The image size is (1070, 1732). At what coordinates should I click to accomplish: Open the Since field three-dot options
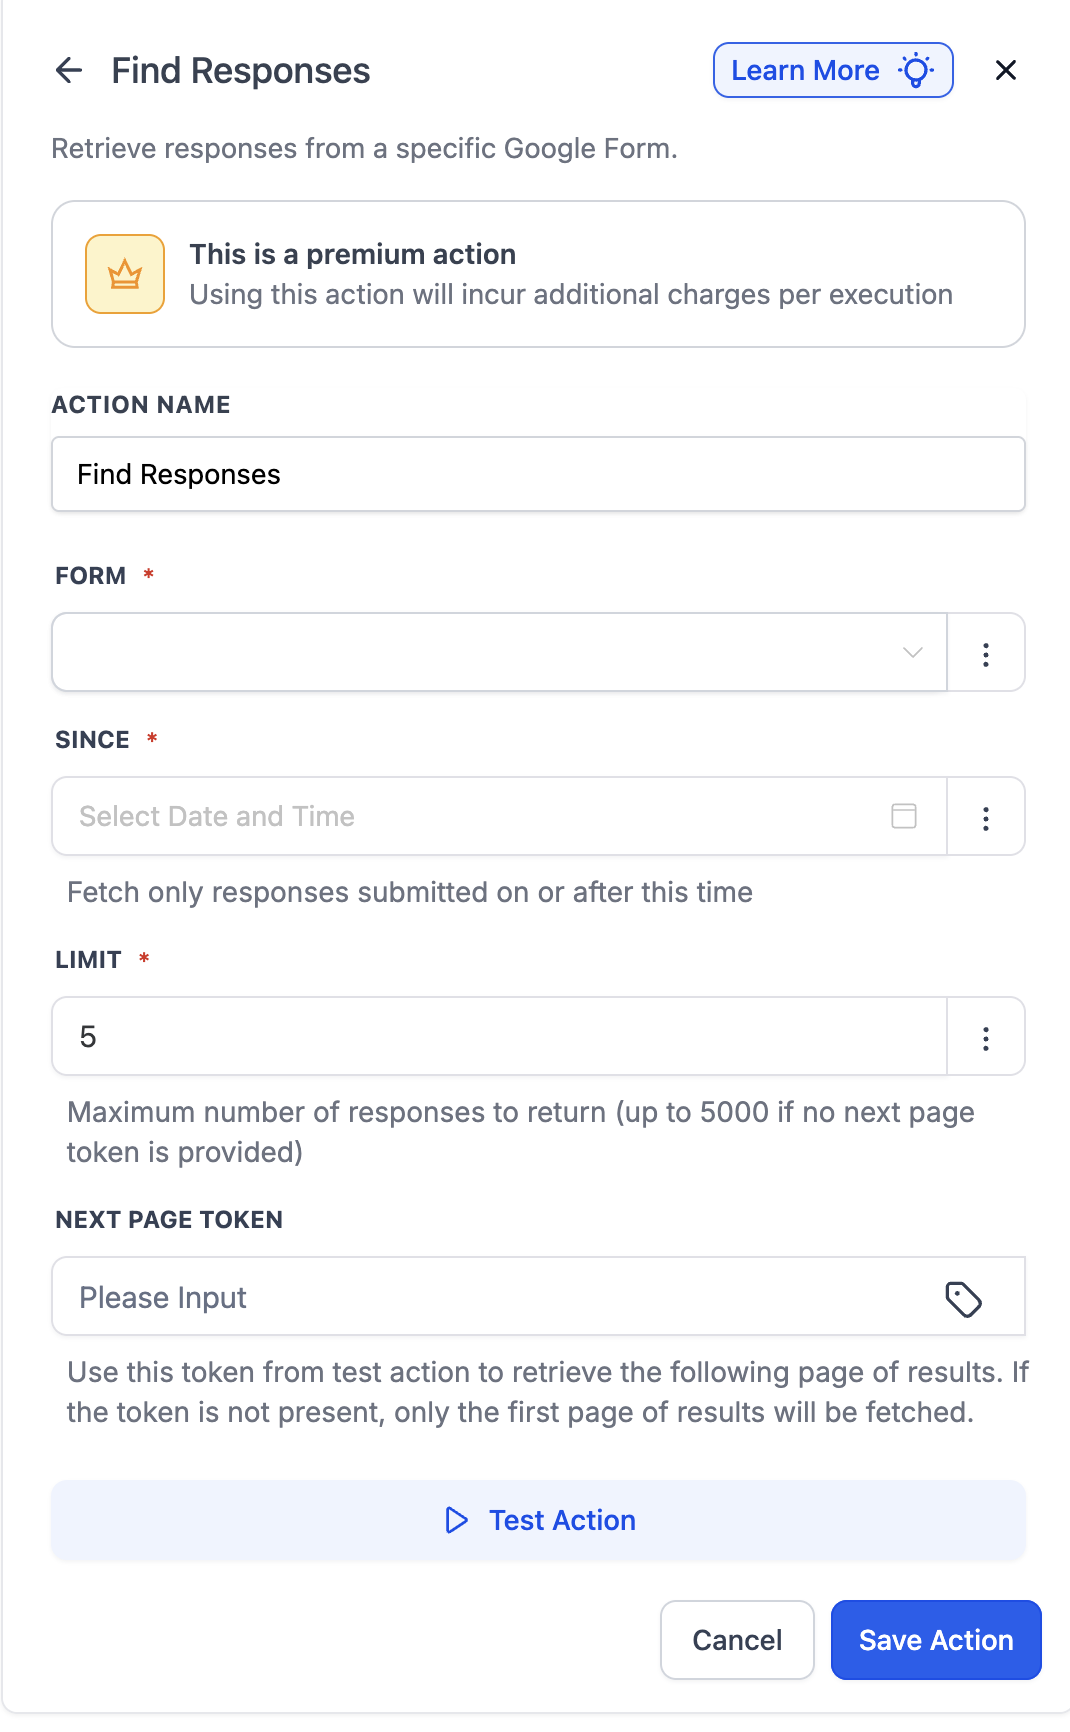[x=986, y=818]
